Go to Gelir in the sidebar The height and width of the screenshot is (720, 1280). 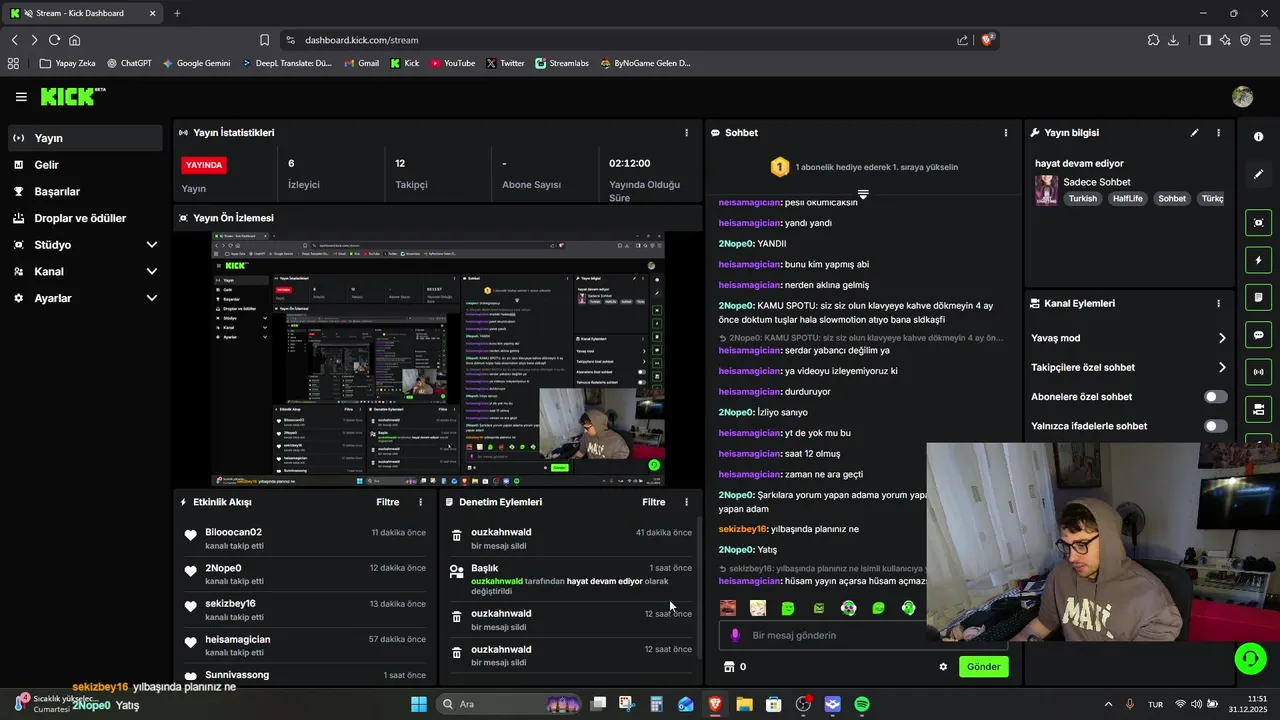coord(84,164)
